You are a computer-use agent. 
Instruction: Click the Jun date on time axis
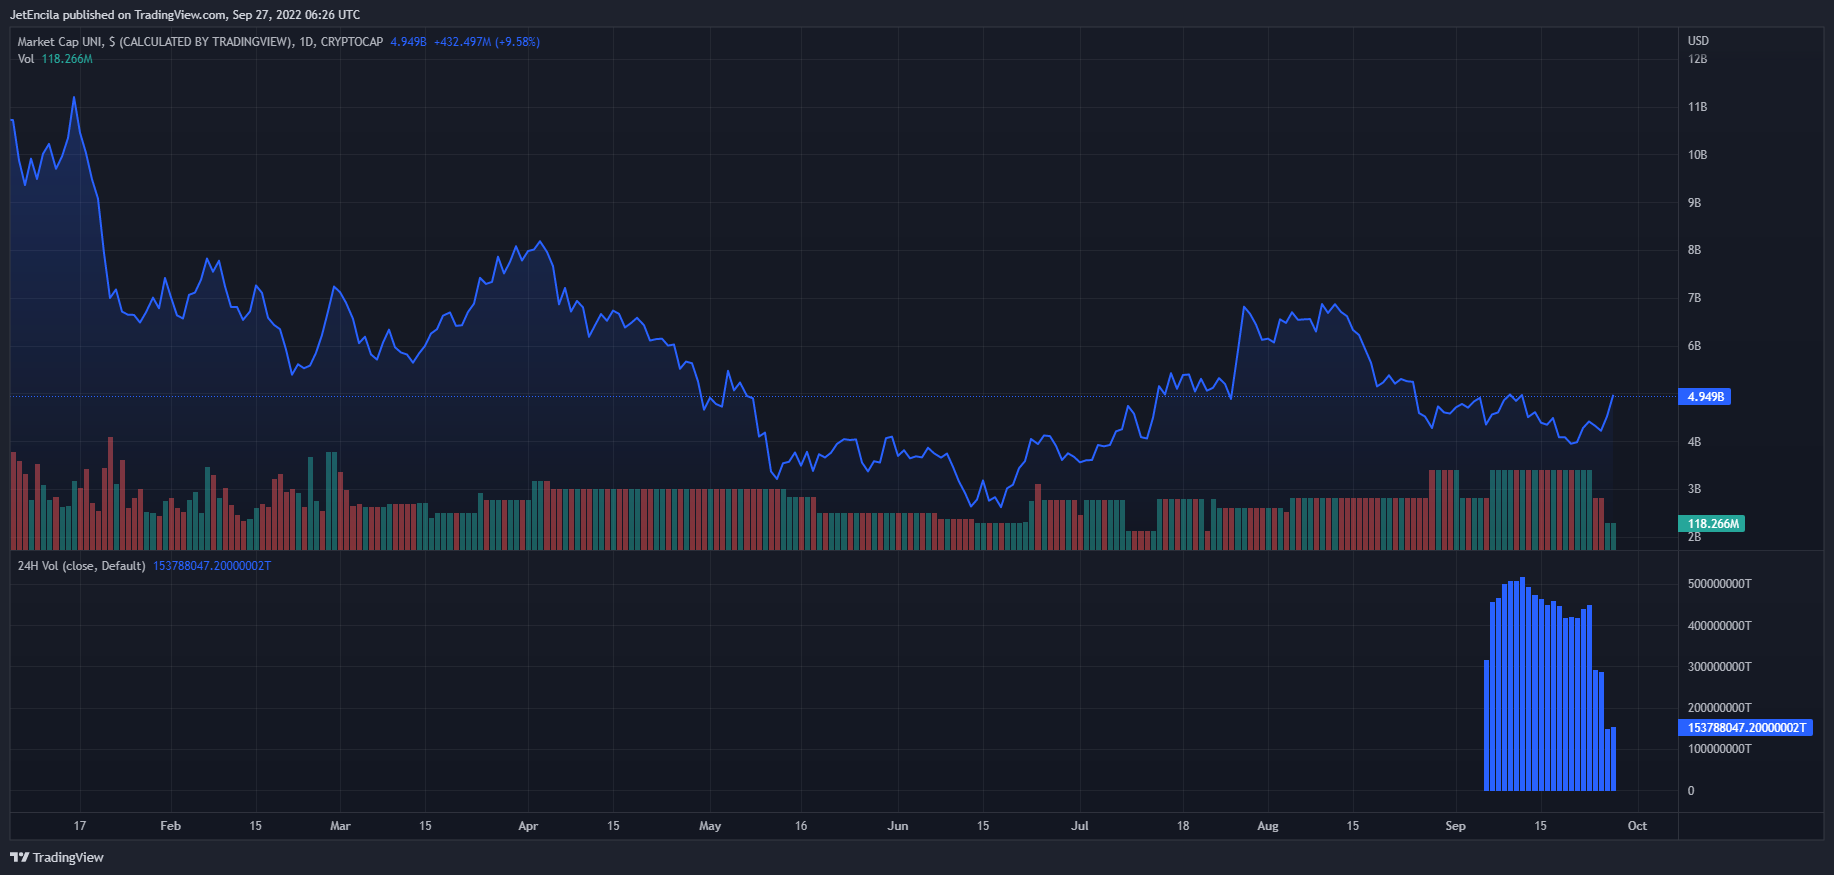898,826
